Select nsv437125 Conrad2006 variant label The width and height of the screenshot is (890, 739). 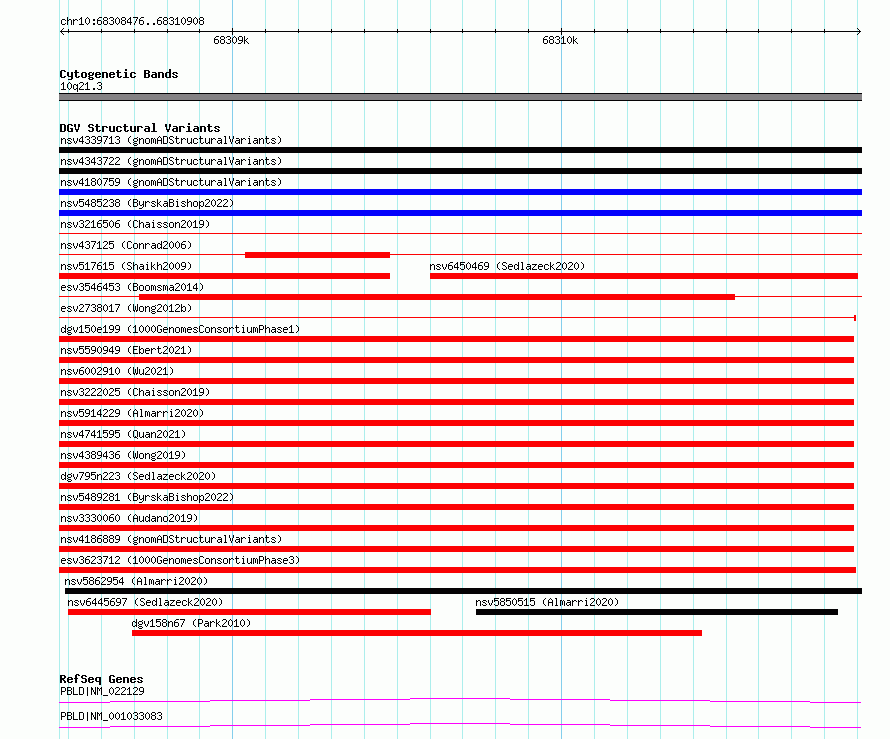(x=126, y=245)
